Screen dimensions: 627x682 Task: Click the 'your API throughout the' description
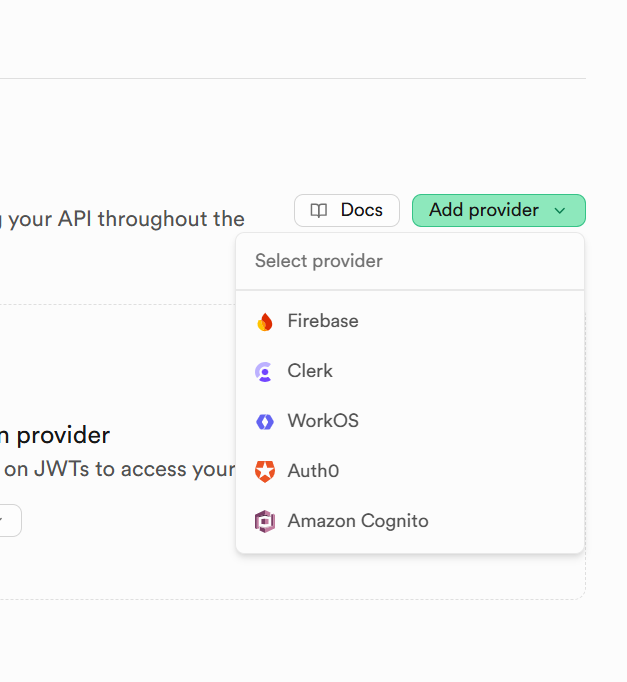pos(125,218)
